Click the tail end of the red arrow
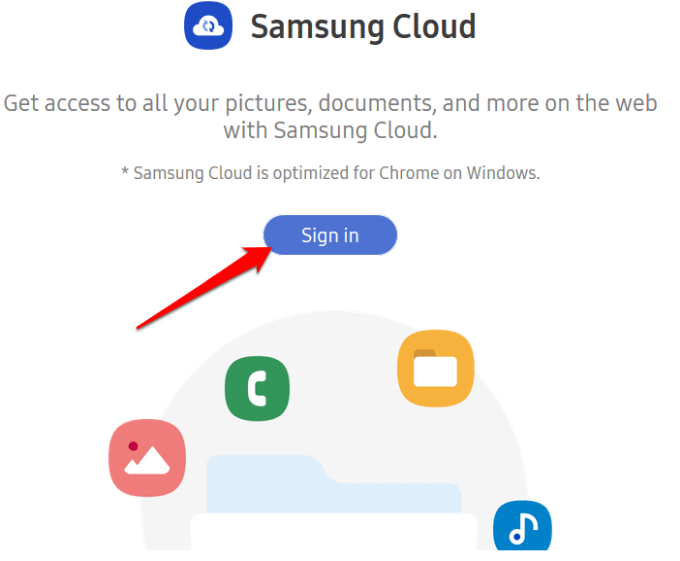 [x=140, y=325]
